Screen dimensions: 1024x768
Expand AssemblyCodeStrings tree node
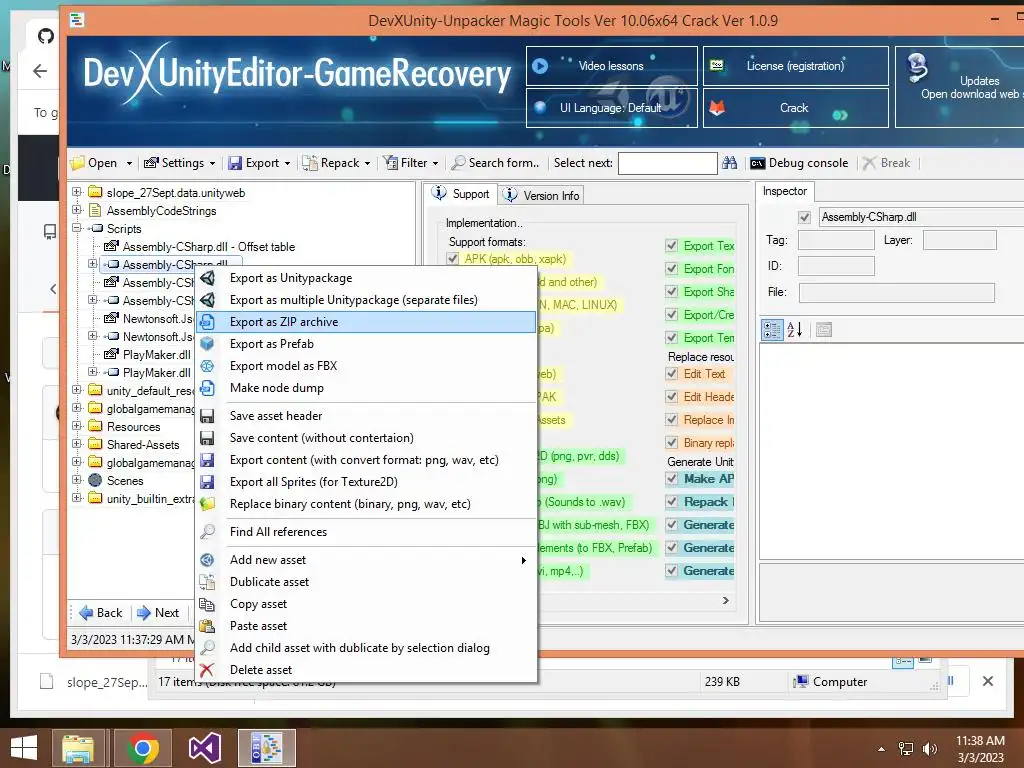(x=76, y=210)
